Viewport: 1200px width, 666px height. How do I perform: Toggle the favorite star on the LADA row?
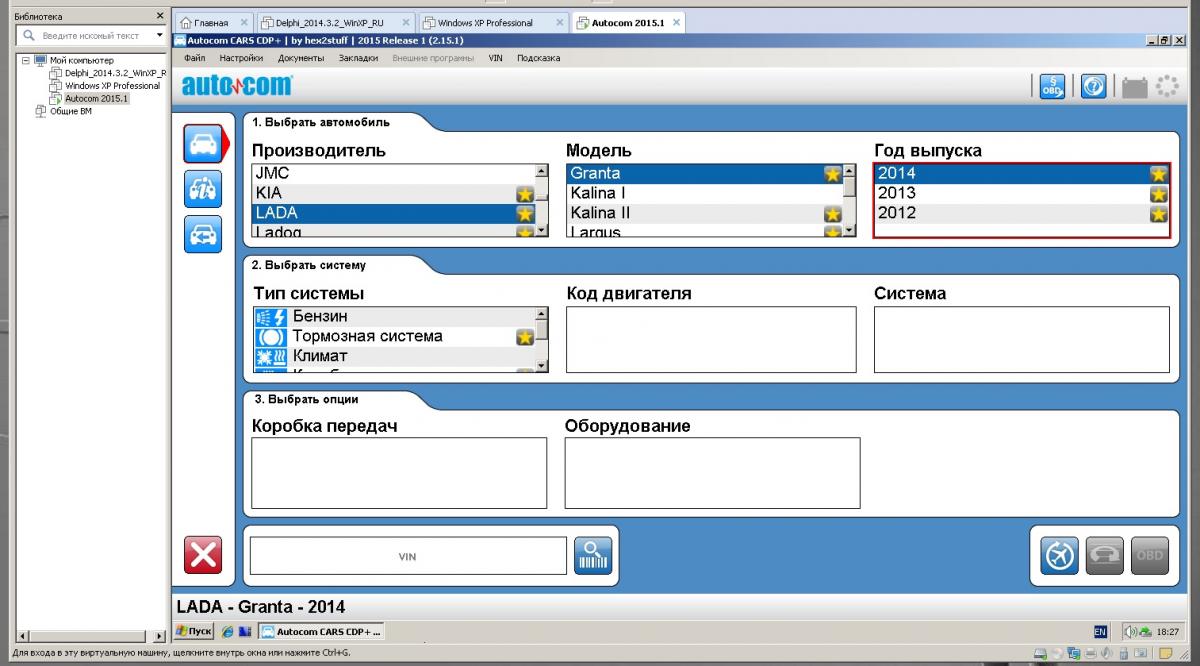(x=525, y=214)
